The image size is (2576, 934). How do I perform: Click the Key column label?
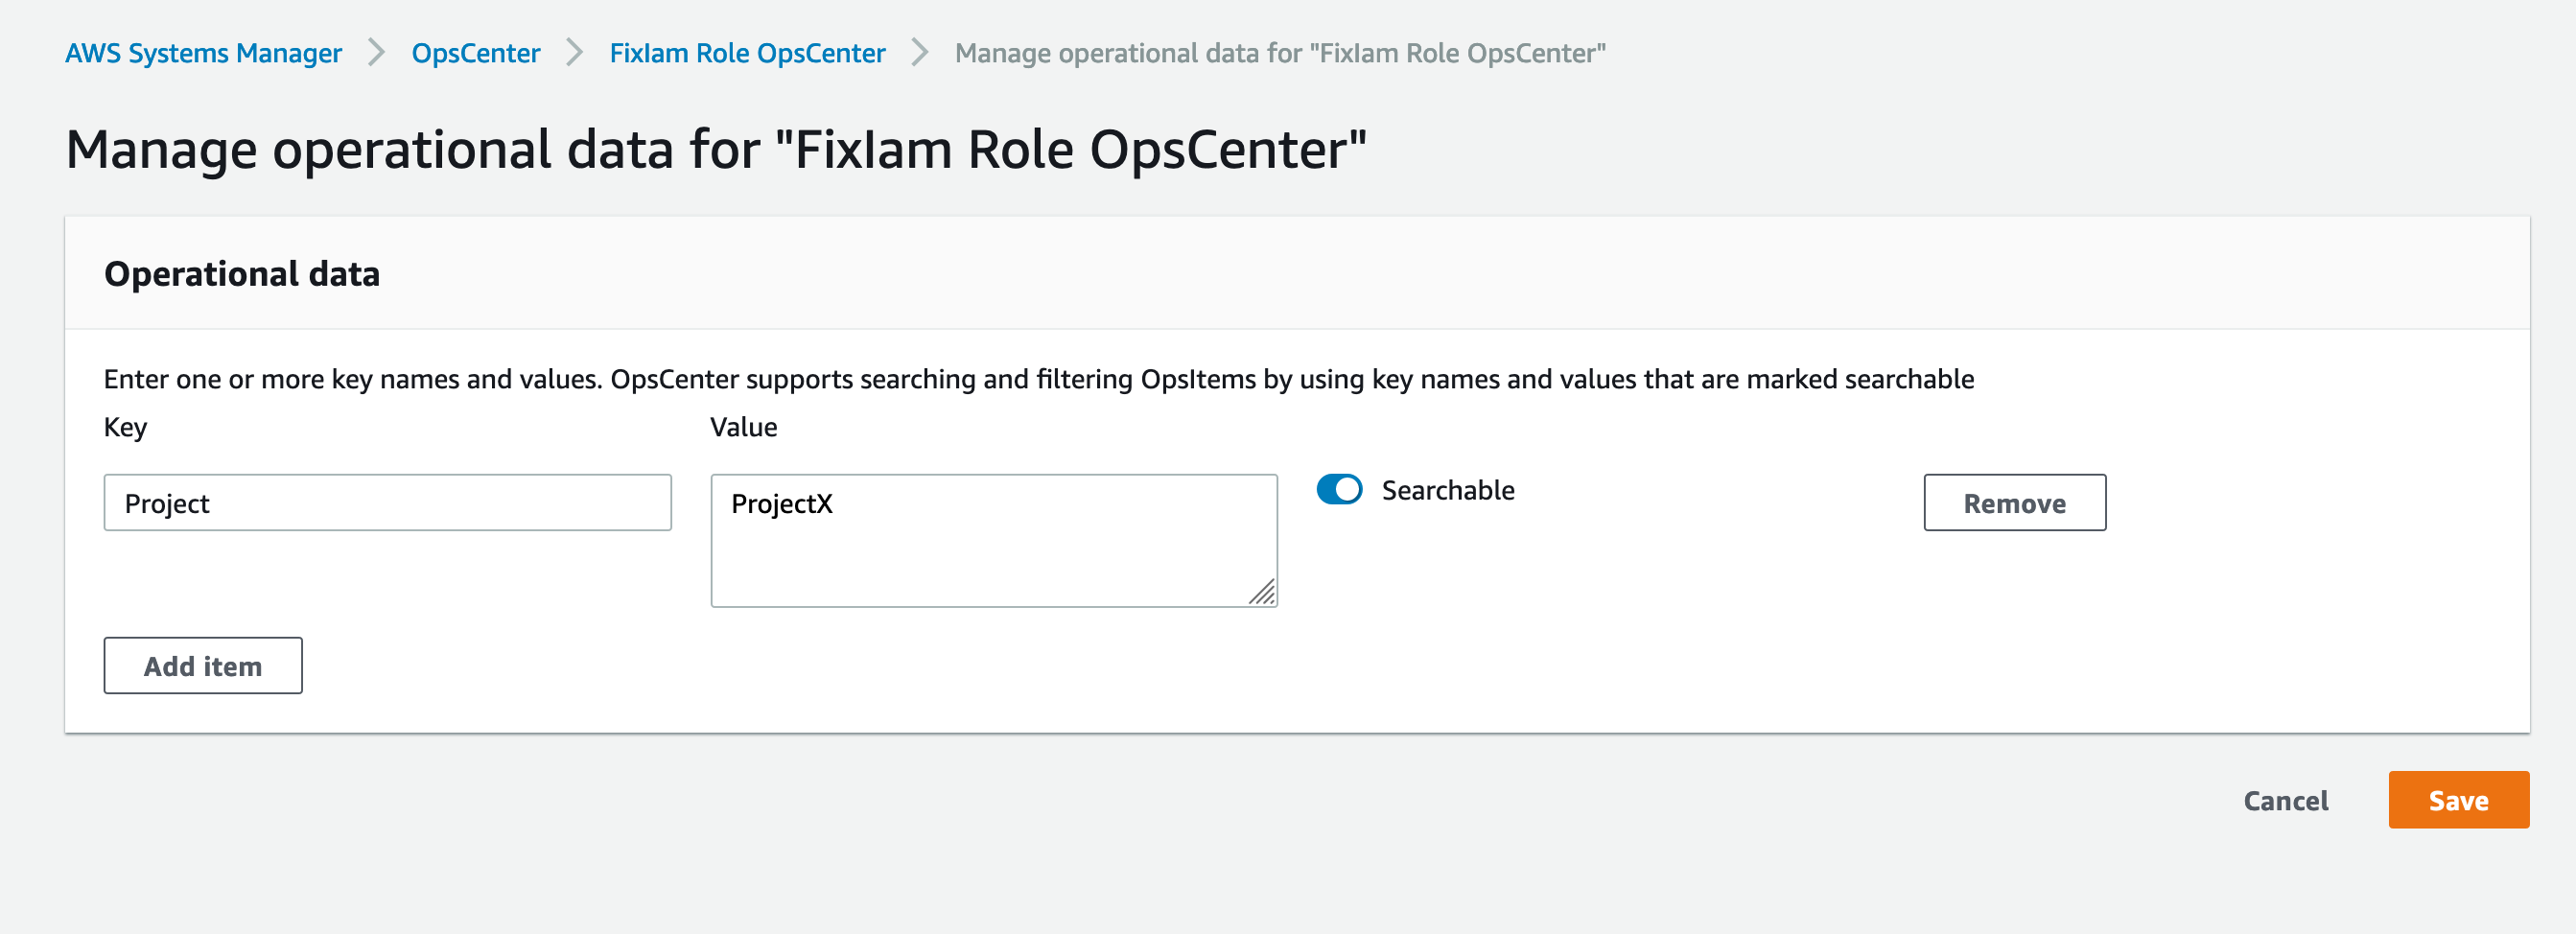point(125,427)
